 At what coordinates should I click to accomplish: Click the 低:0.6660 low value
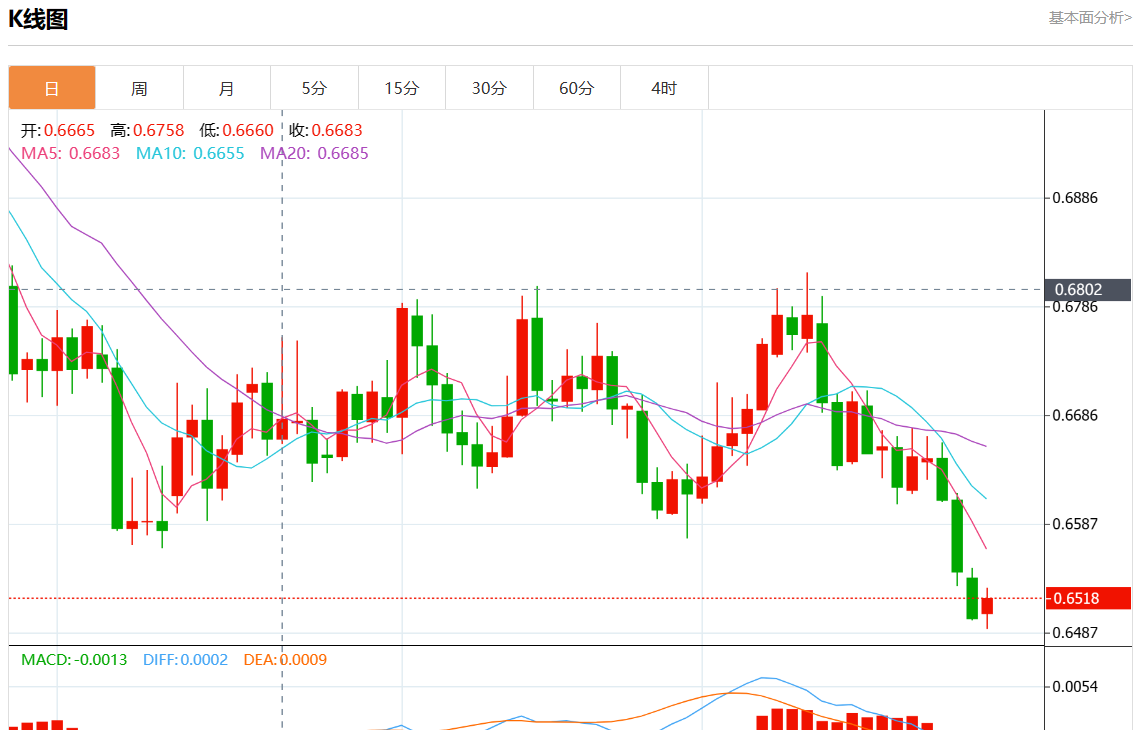236,130
